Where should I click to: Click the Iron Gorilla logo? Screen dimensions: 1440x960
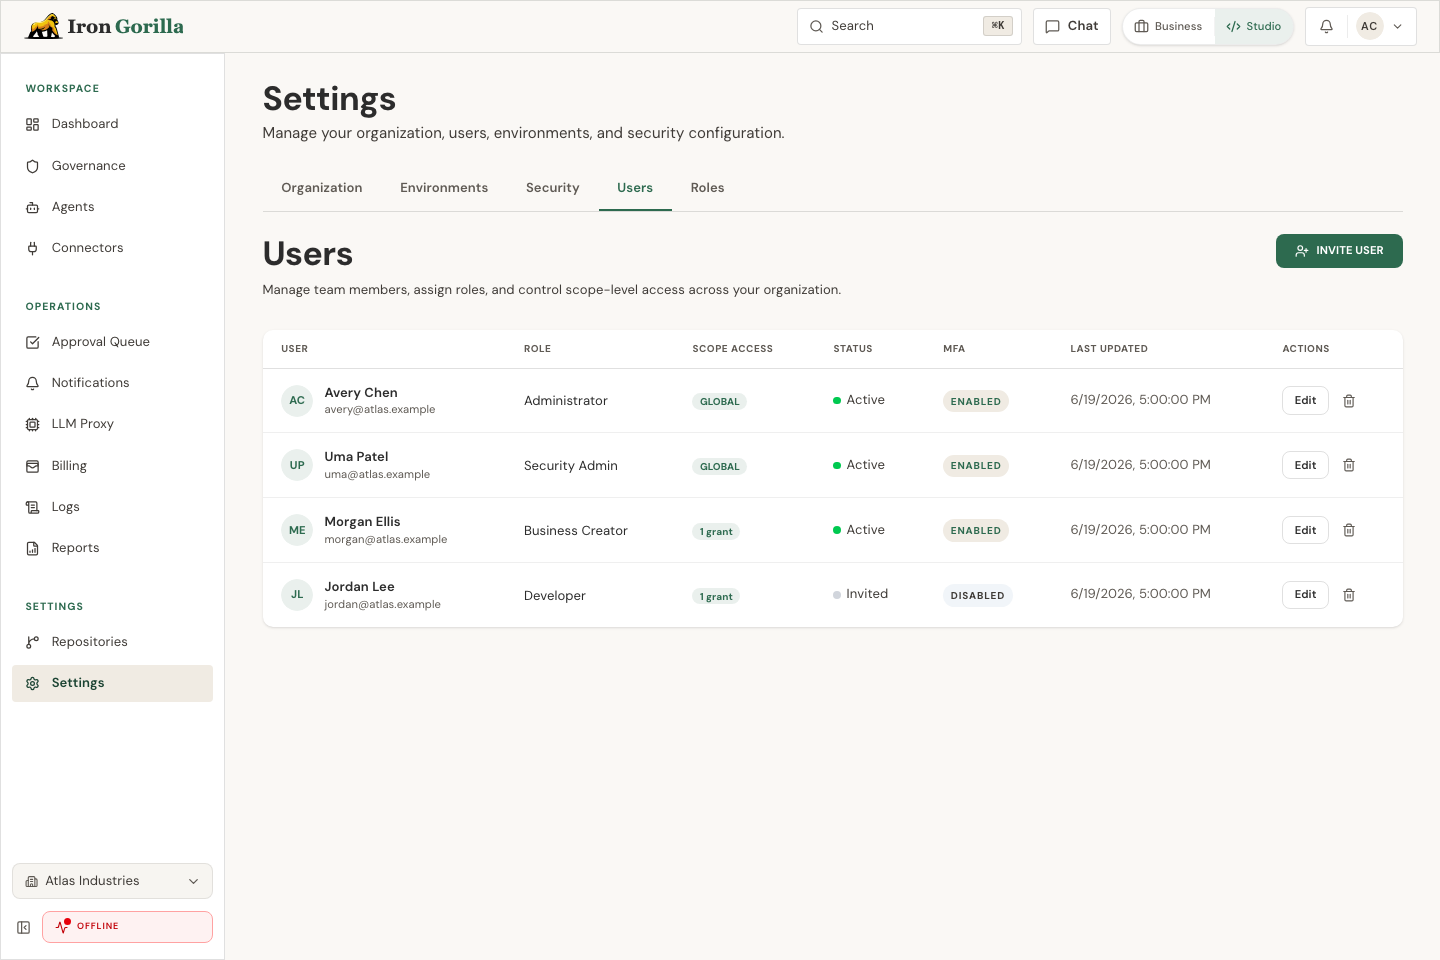click(x=104, y=26)
